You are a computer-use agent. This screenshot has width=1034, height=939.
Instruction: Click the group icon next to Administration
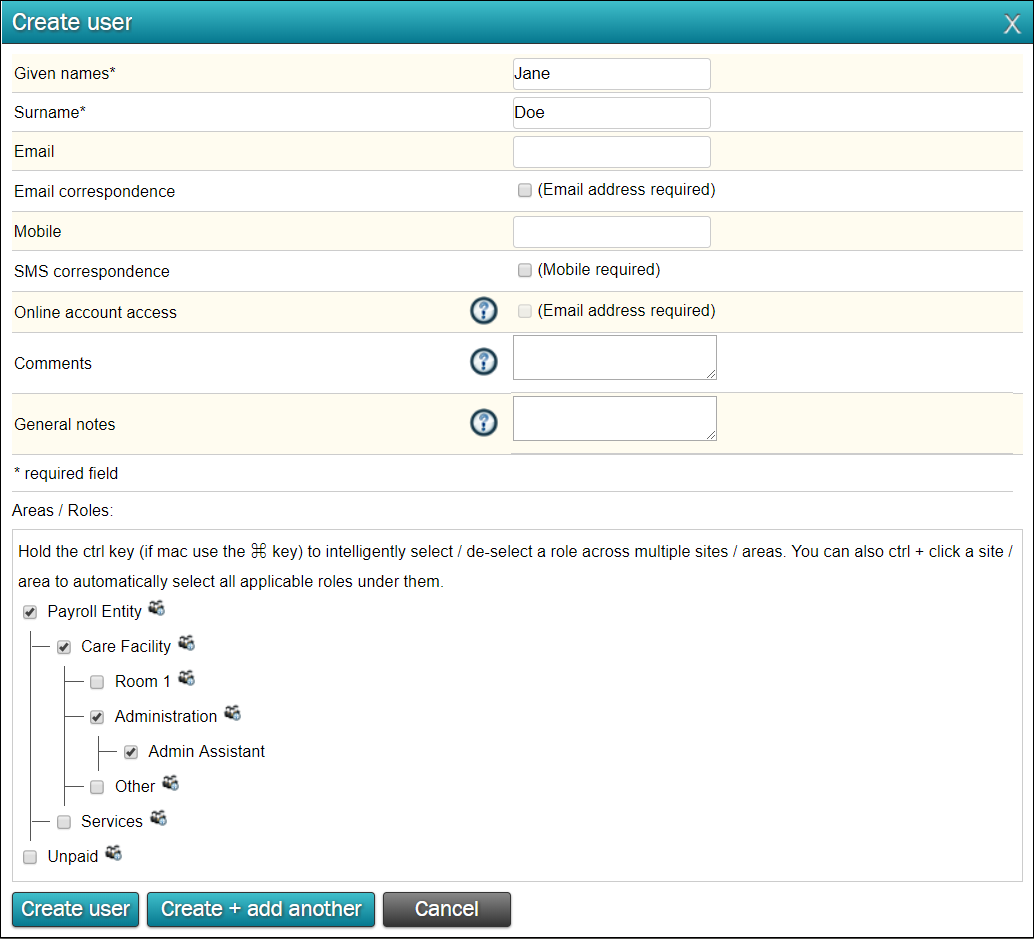point(233,712)
